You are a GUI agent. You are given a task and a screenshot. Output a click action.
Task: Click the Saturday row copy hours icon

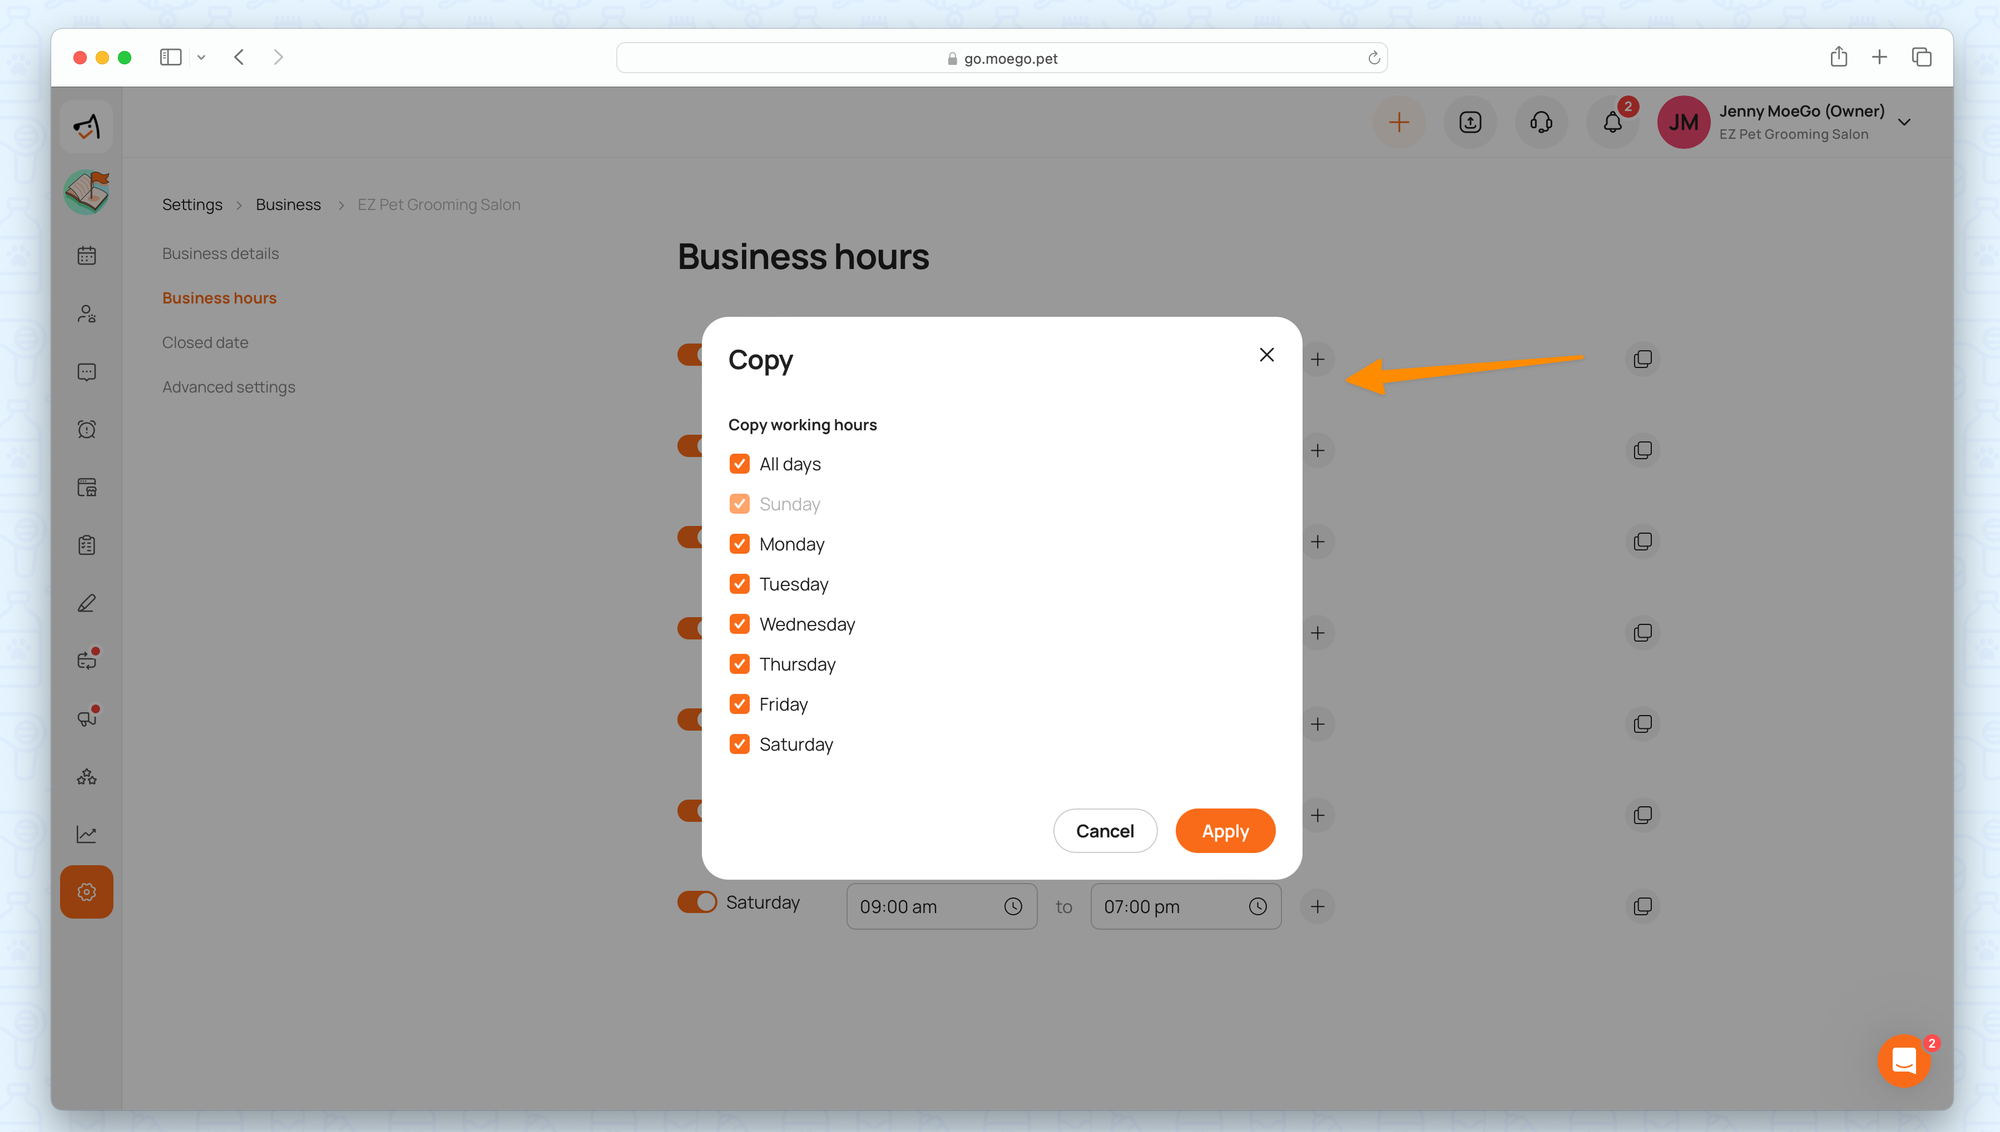point(1642,906)
